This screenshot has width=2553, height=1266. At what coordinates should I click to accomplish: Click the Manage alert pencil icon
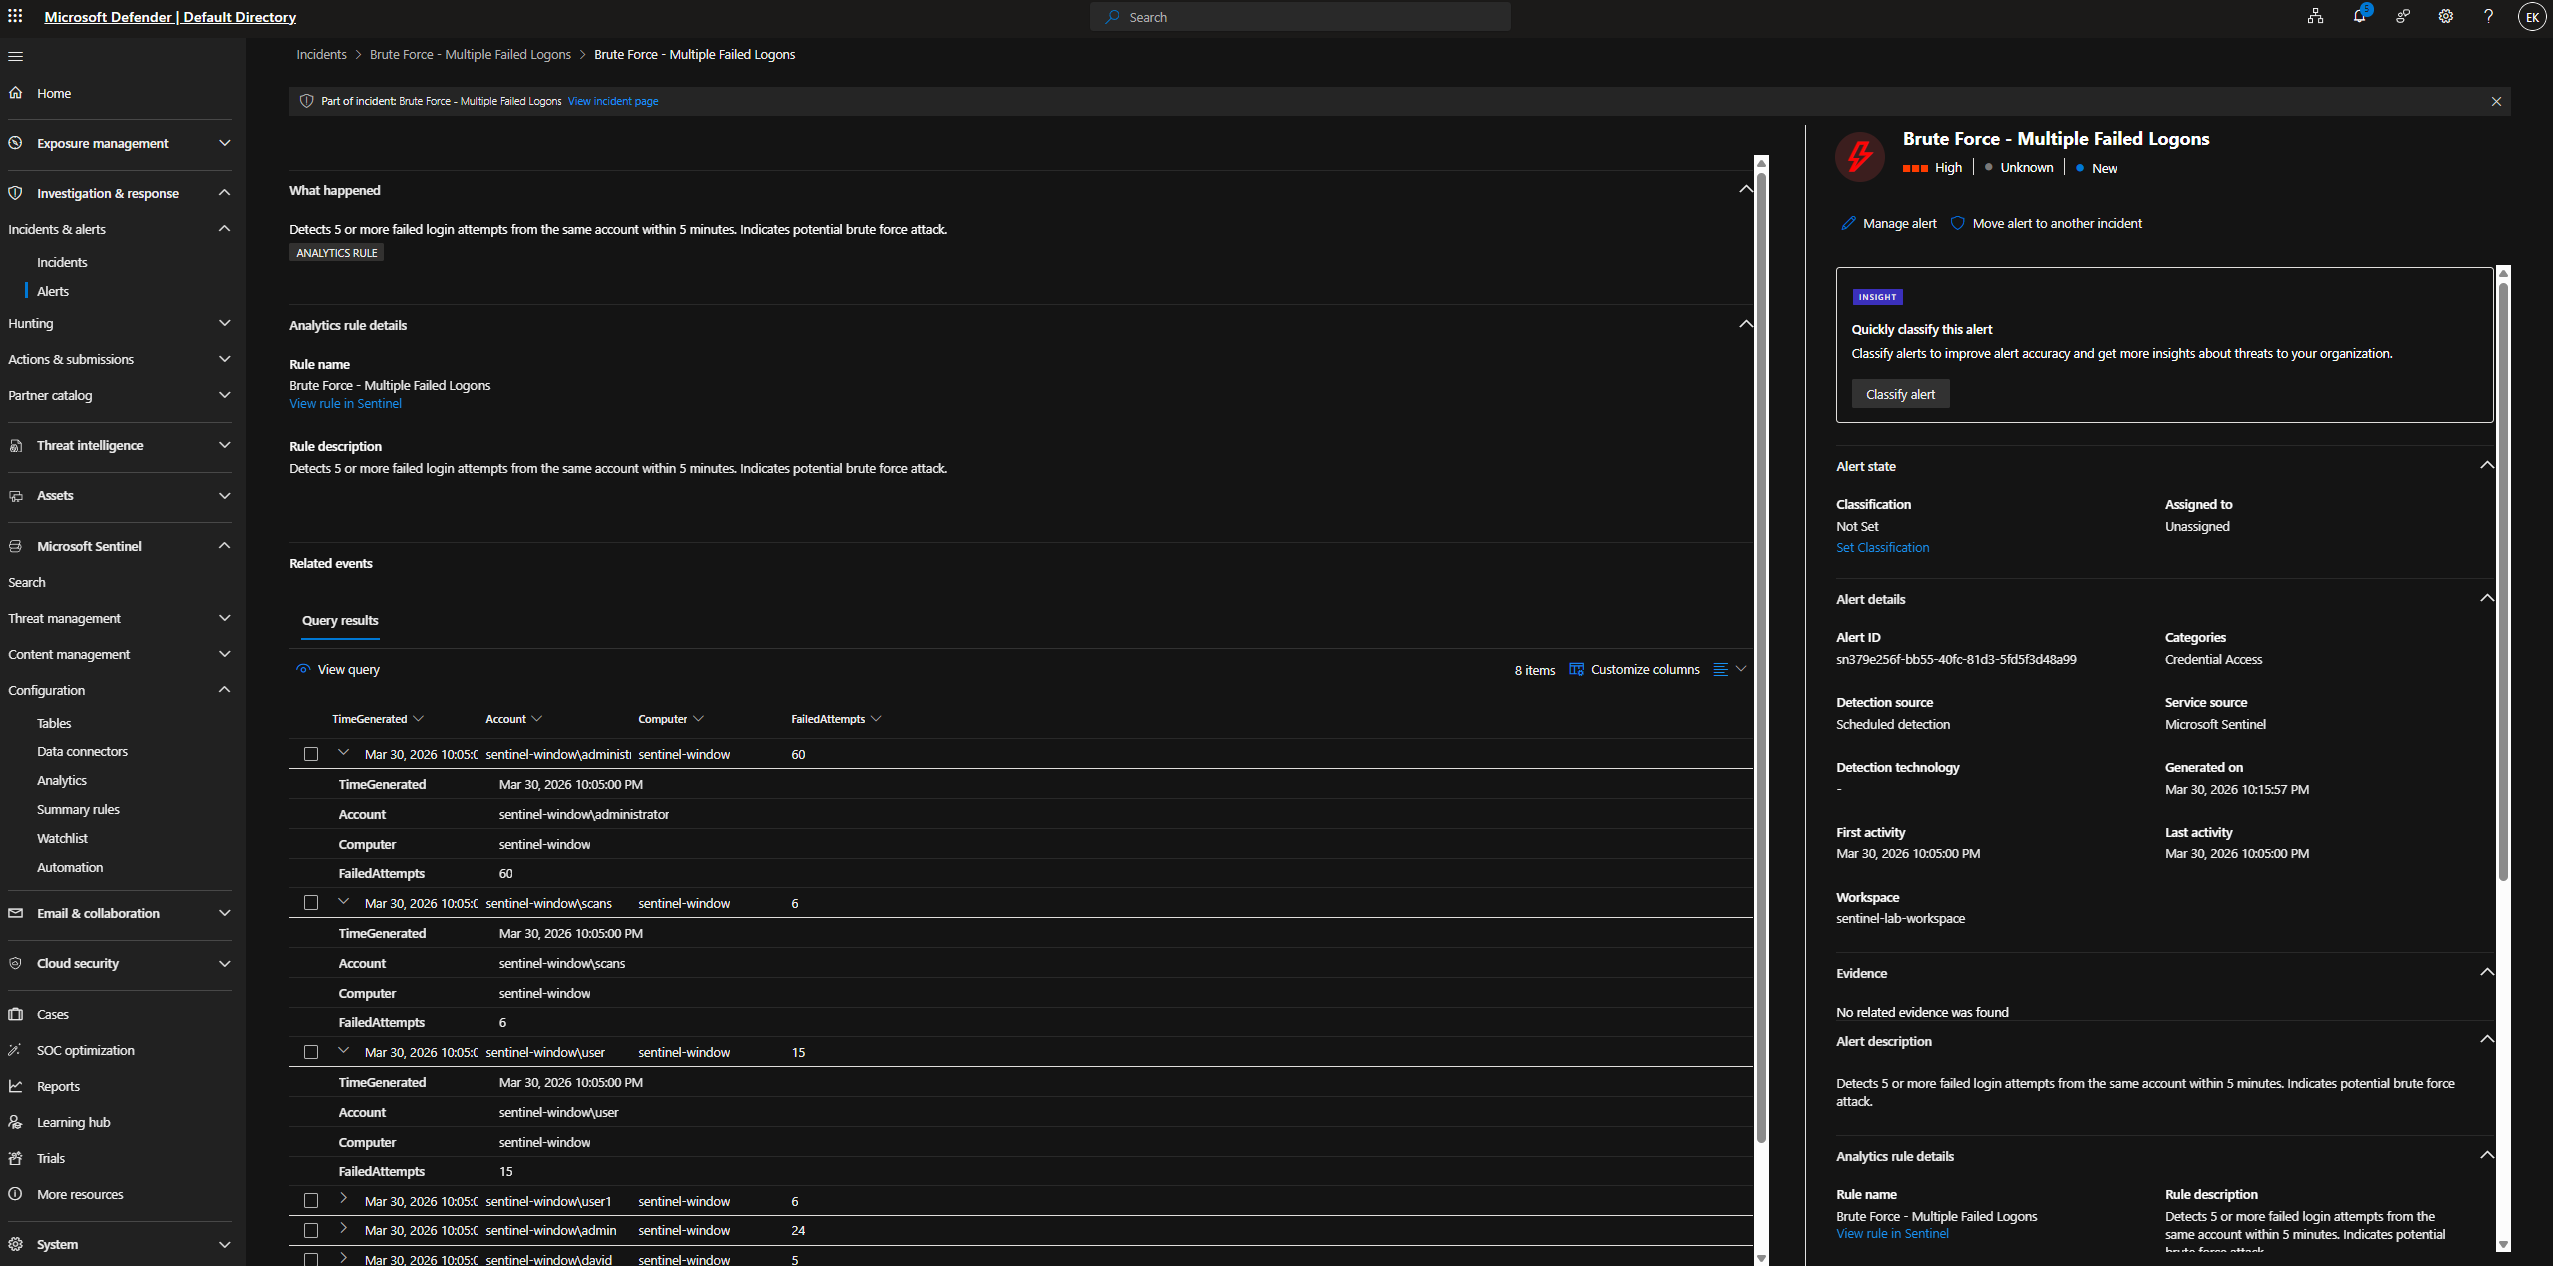click(x=1848, y=224)
